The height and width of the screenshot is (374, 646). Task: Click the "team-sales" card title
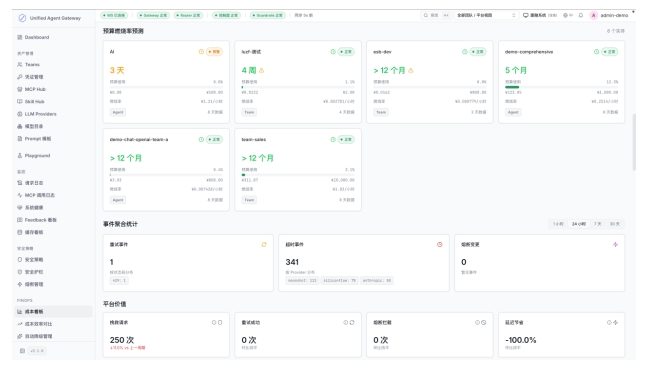pos(254,139)
